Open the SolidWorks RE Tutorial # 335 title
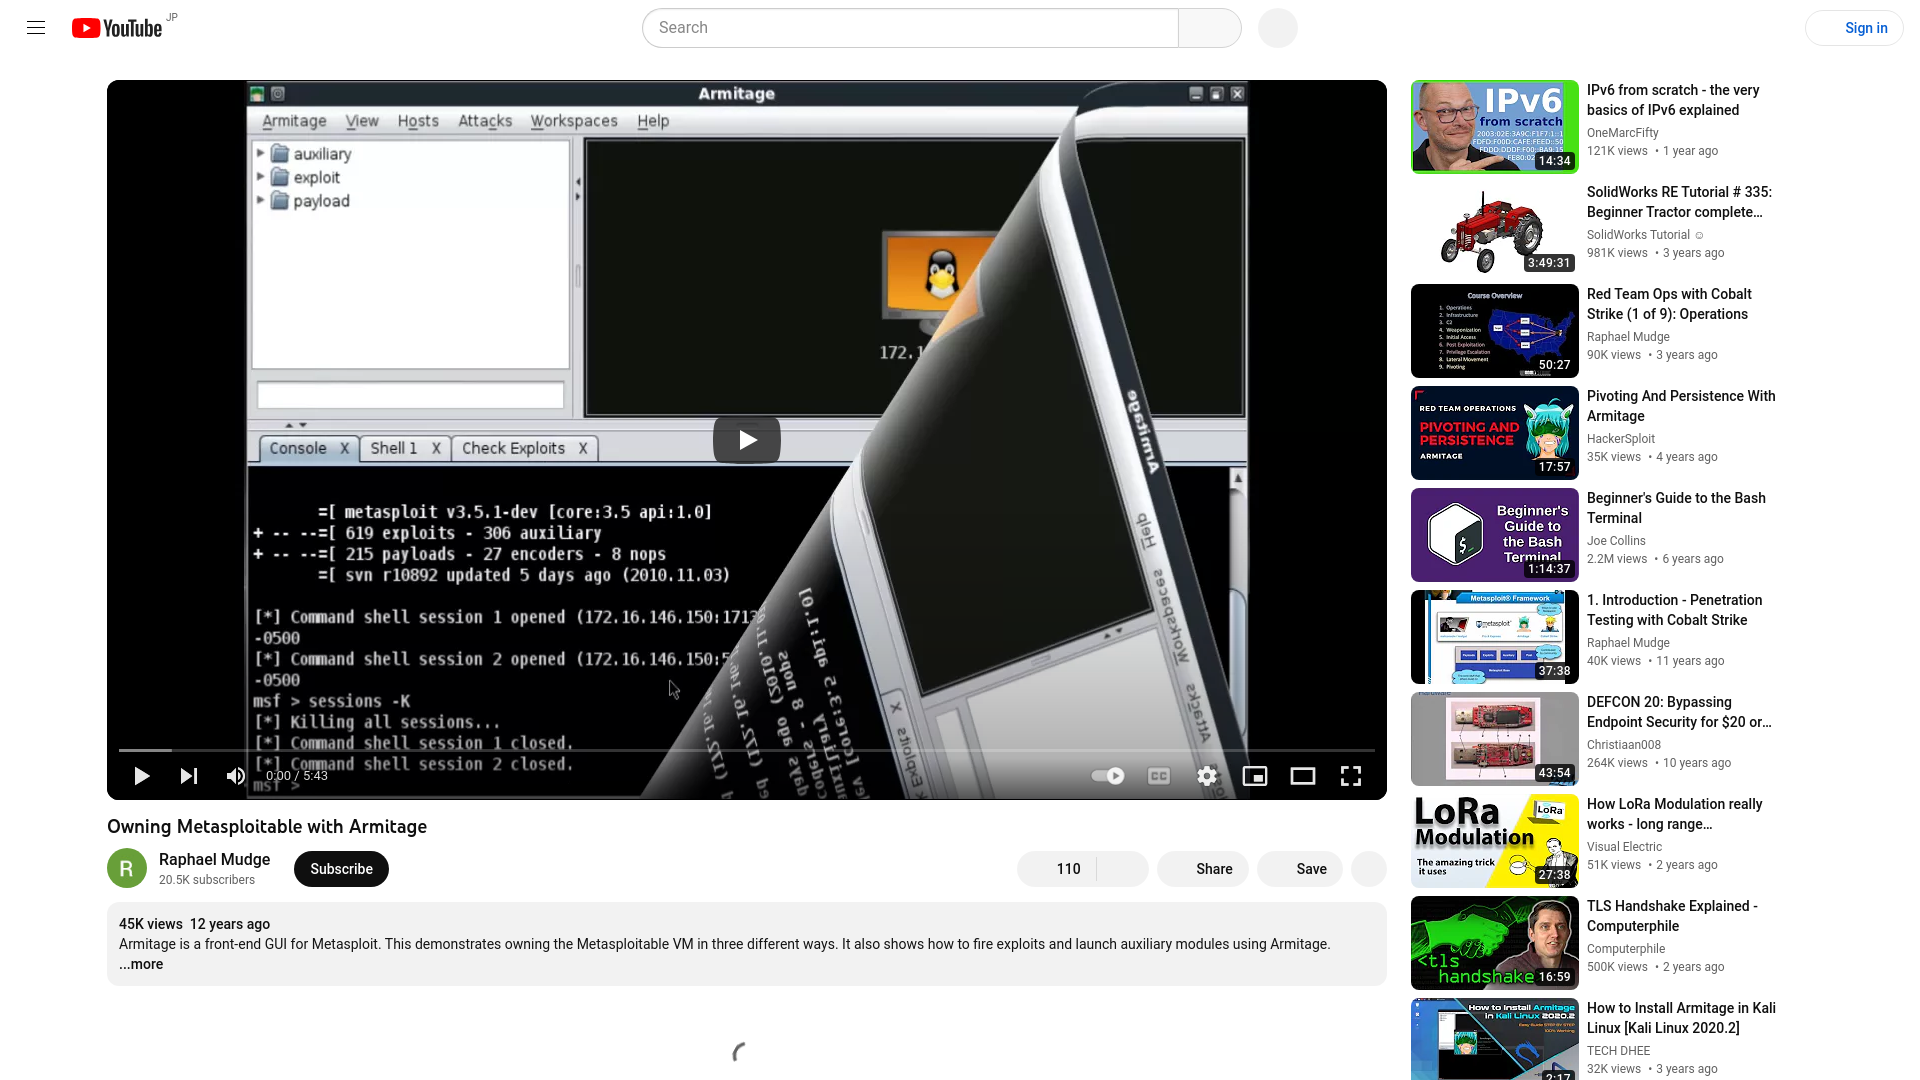 [1679, 202]
